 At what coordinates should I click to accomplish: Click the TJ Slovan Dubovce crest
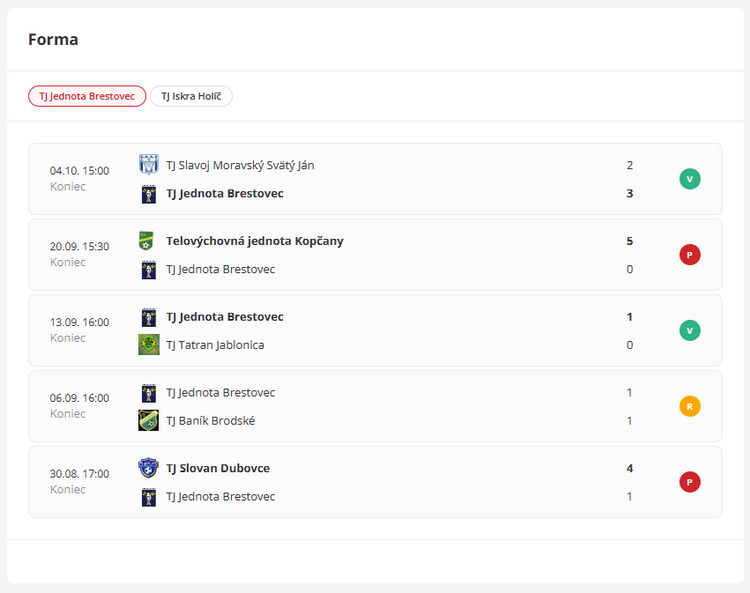pos(149,468)
